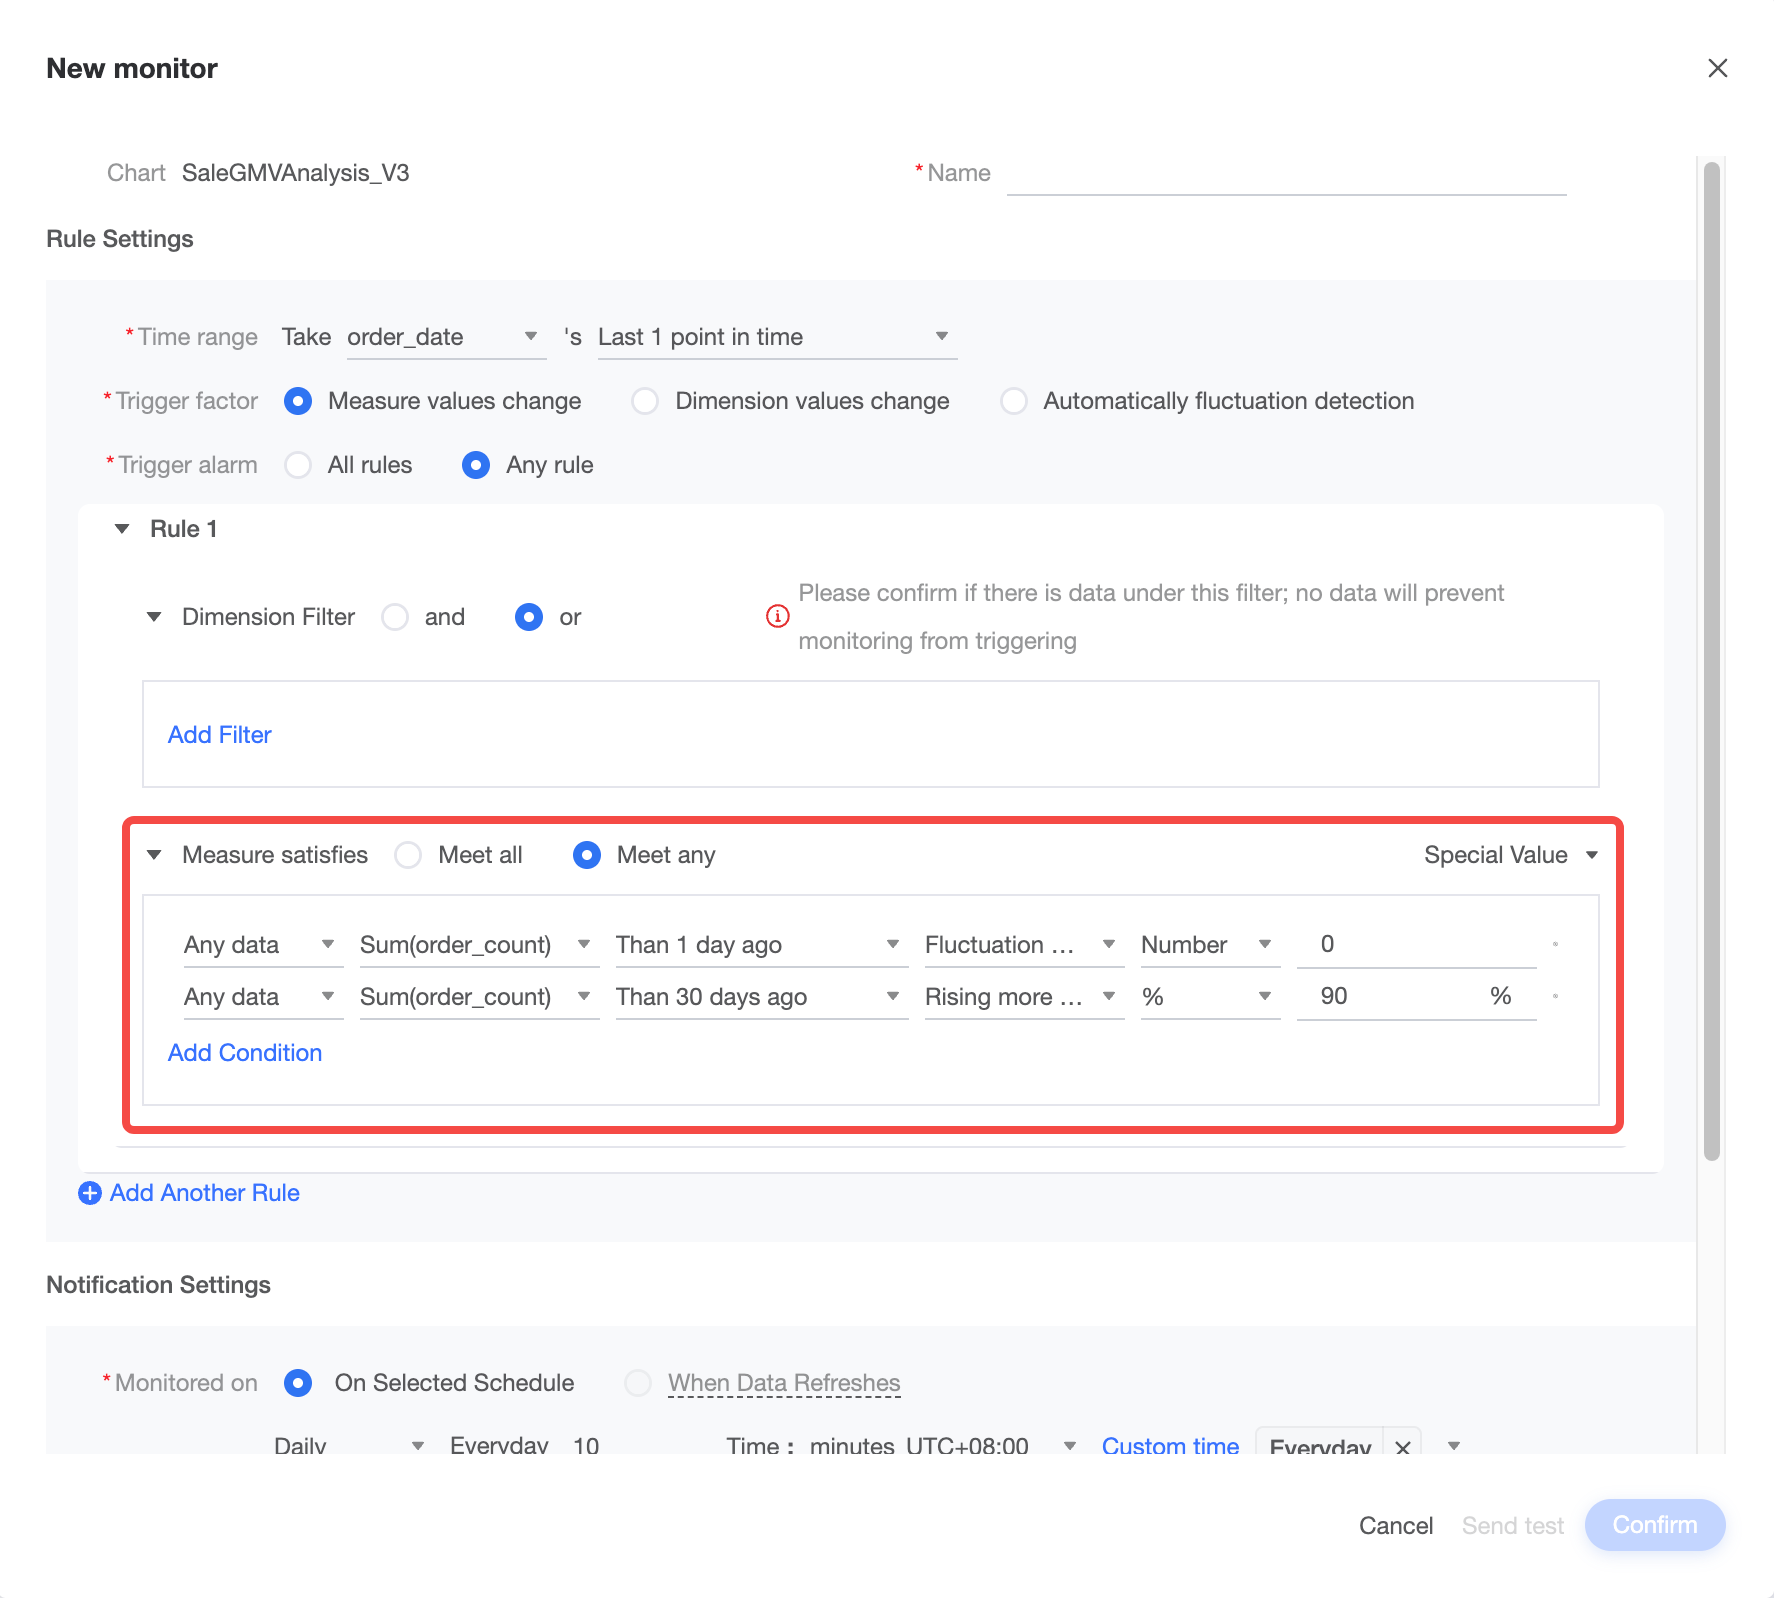1774x1598 pixels.
Task: Collapse the Measure satisfies section
Action: 154,855
